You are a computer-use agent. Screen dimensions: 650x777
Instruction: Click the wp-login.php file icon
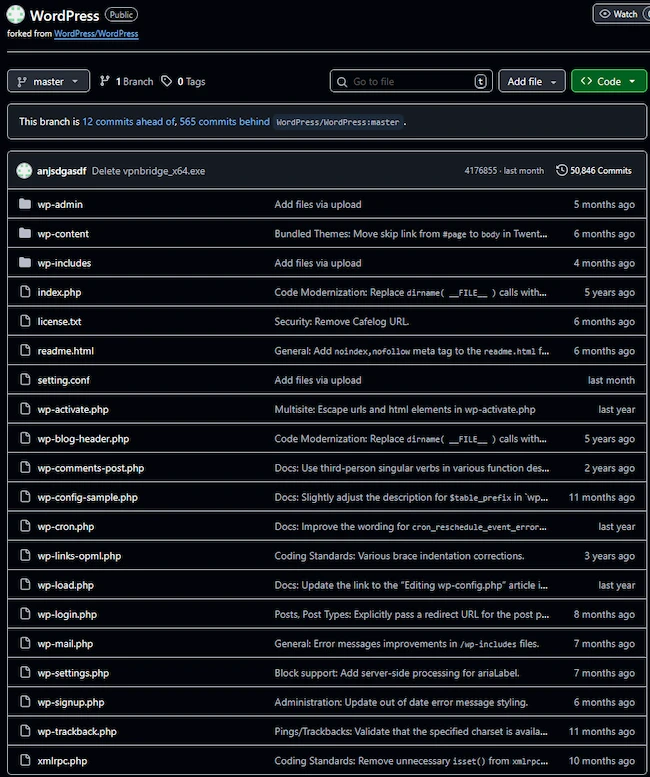(x=25, y=613)
